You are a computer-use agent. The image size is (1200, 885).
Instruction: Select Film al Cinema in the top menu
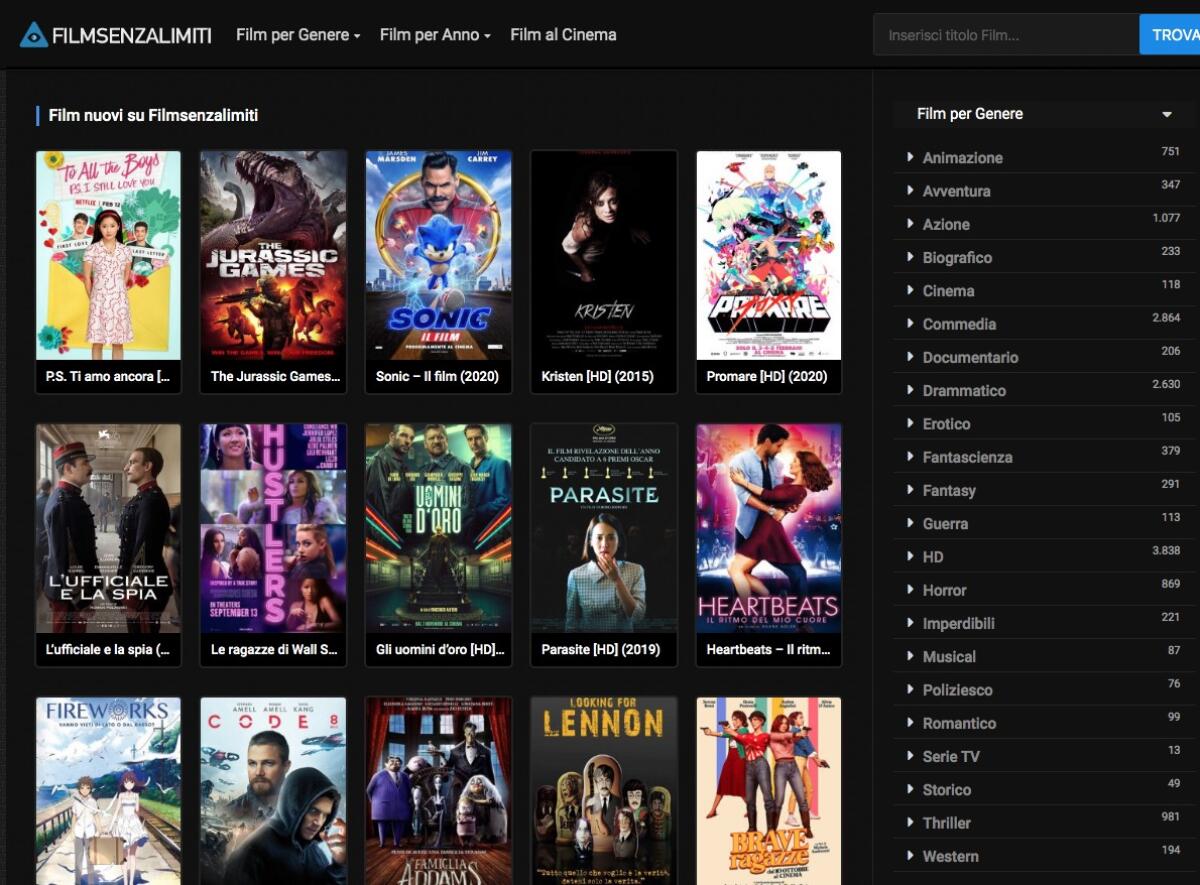[562, 33]
